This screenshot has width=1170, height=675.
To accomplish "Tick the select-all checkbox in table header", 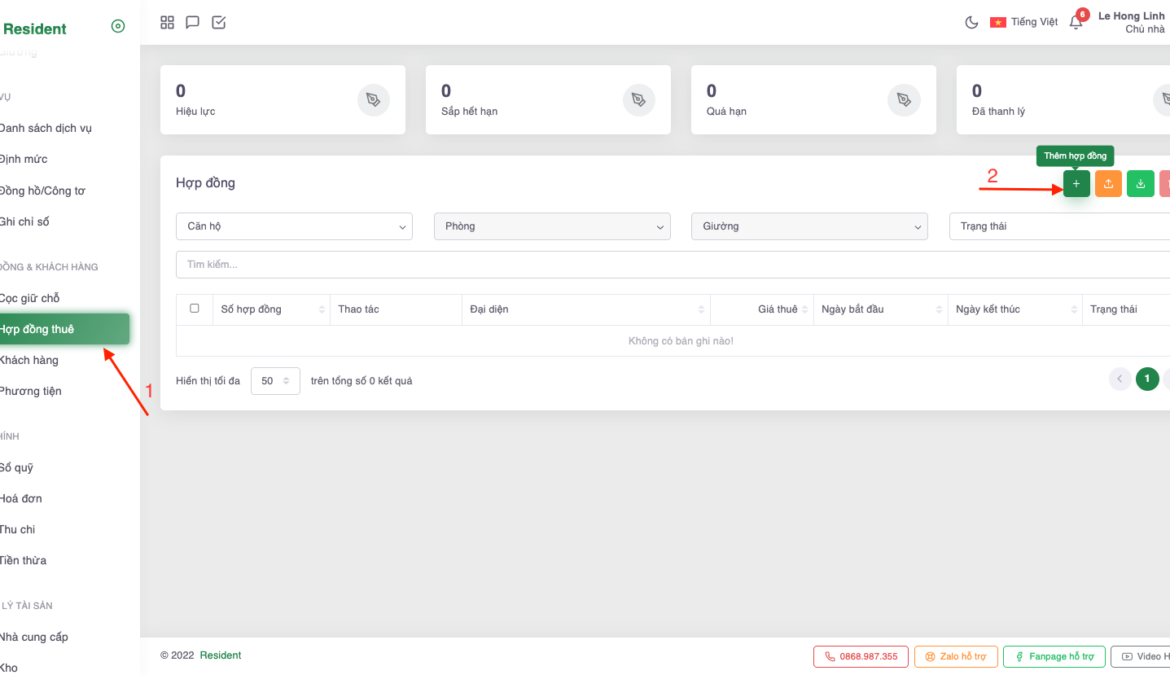I will tap(194, 309).
